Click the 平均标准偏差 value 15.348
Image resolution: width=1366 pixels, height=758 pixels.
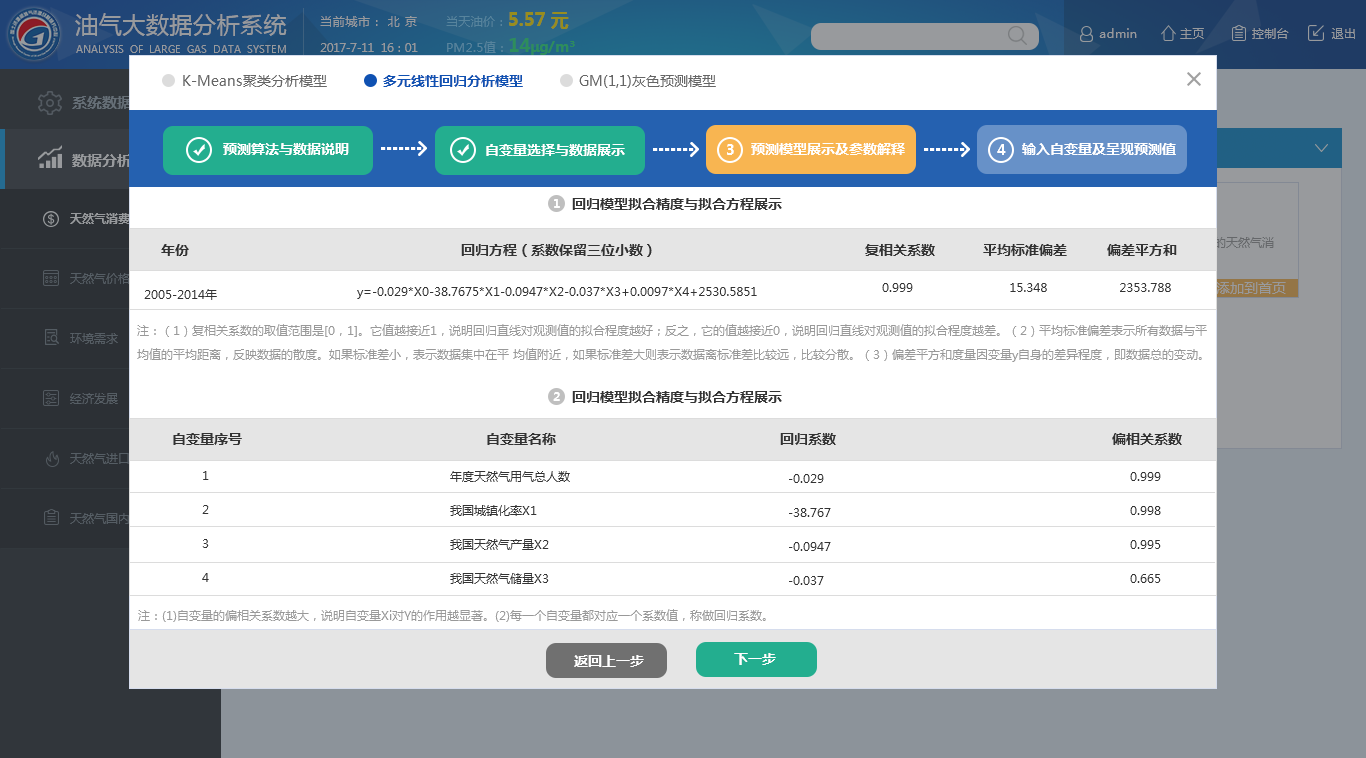click(x=1028, y=288)
